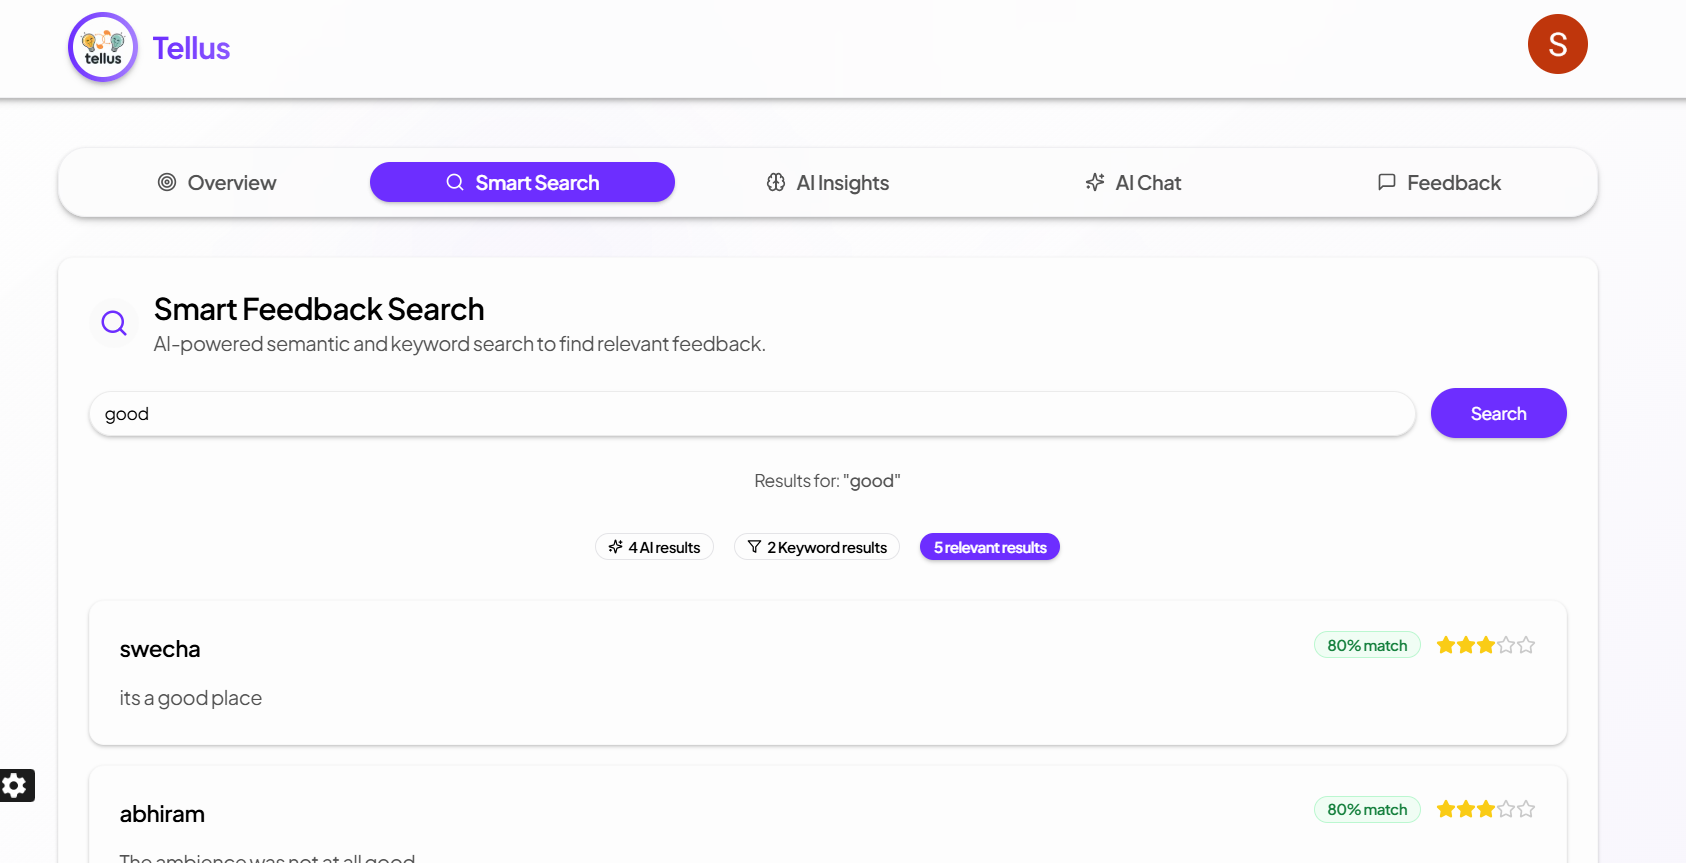
Task: Select the 5 relevant results chip
Action: point(989,547)
